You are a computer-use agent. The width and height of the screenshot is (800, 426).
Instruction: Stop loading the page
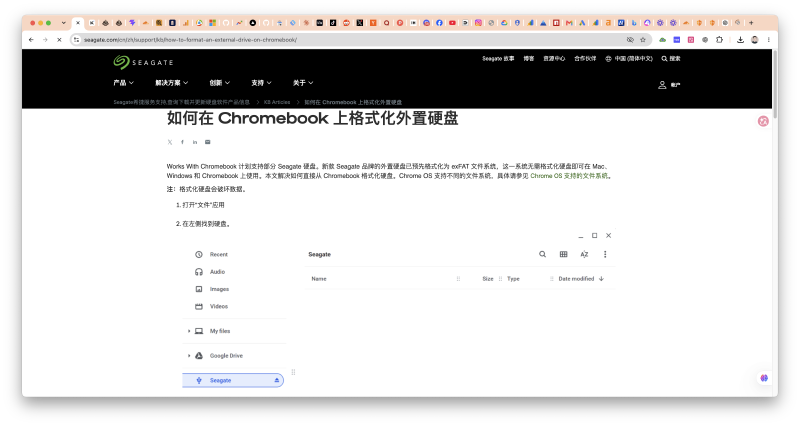tap(59, 40)
